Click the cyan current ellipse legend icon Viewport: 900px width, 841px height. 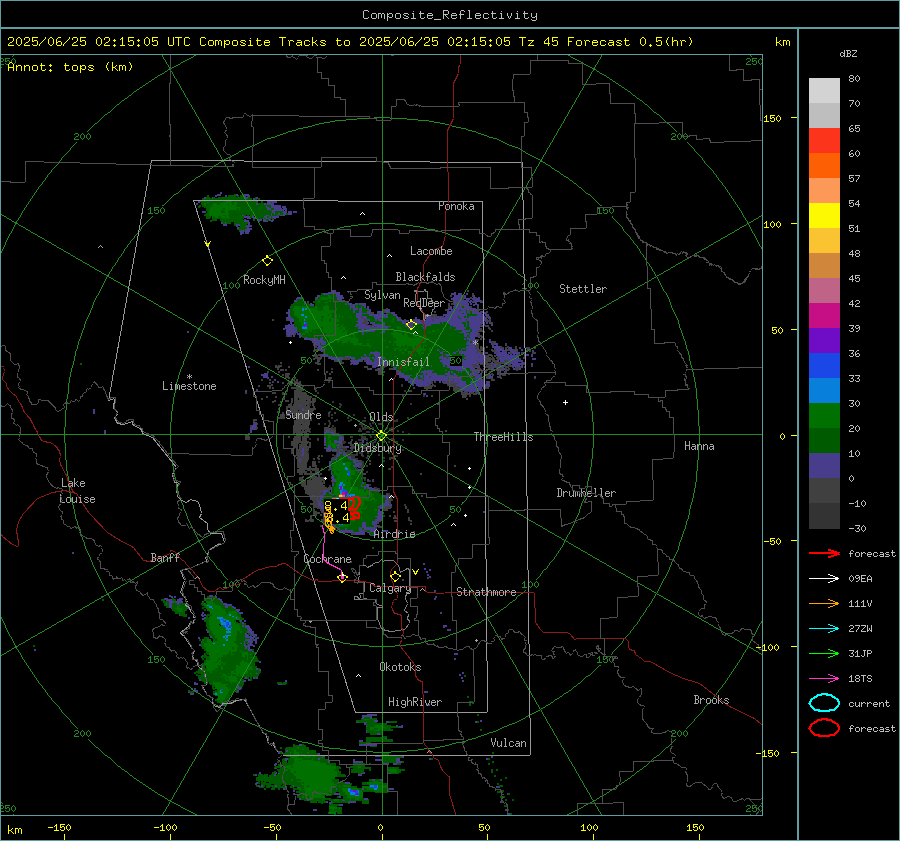click(824, 703)
